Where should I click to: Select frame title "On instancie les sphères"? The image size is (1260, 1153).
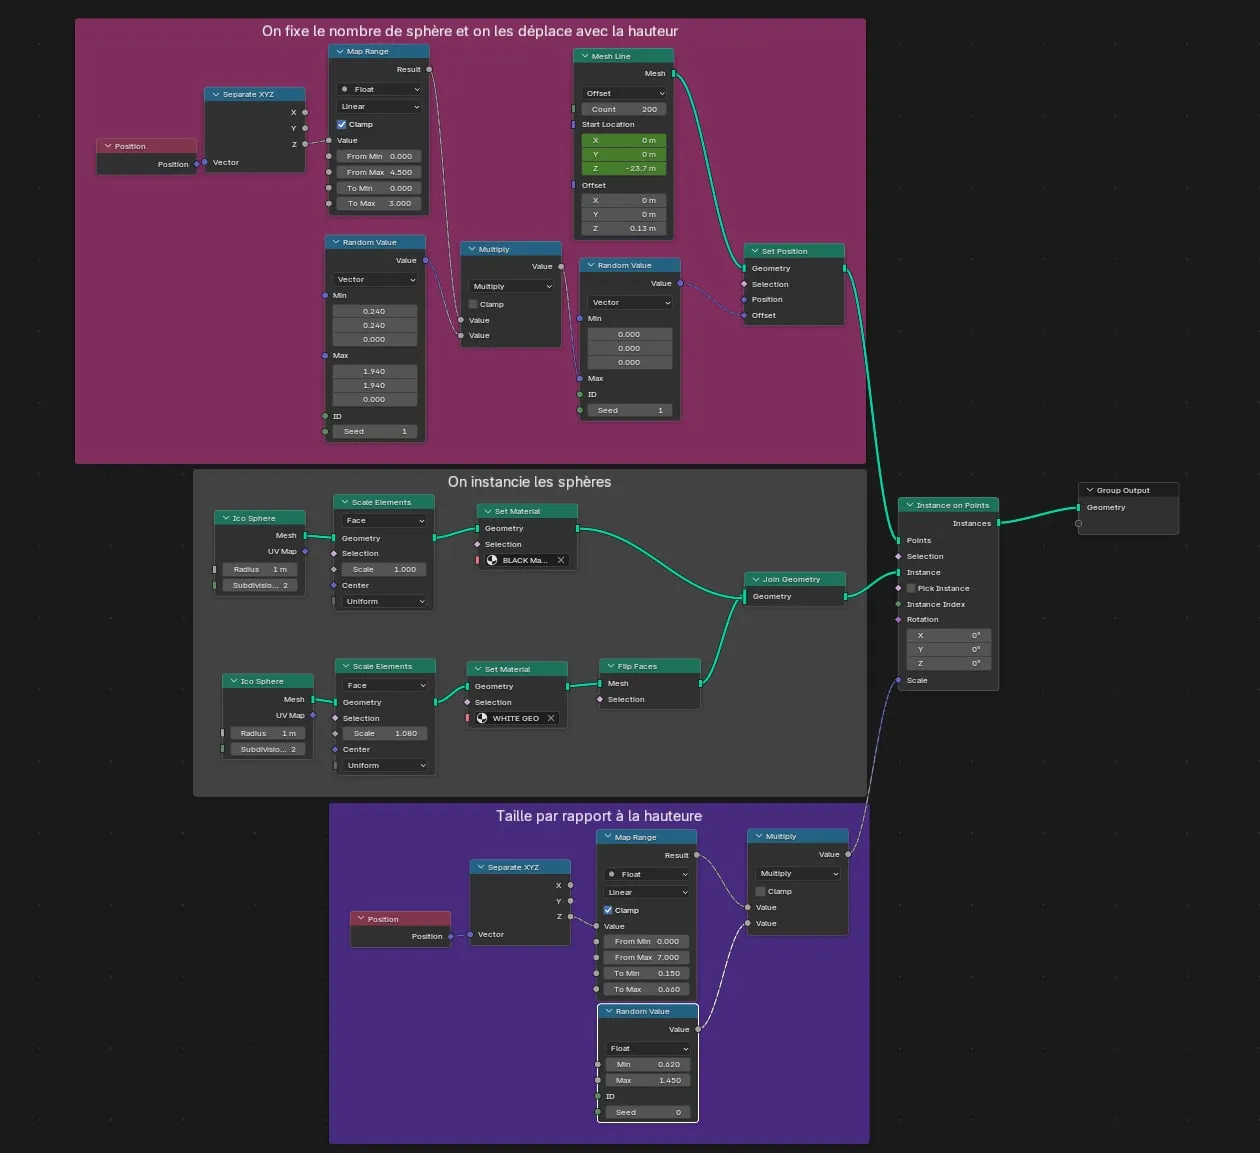click(x=529, y=482)
